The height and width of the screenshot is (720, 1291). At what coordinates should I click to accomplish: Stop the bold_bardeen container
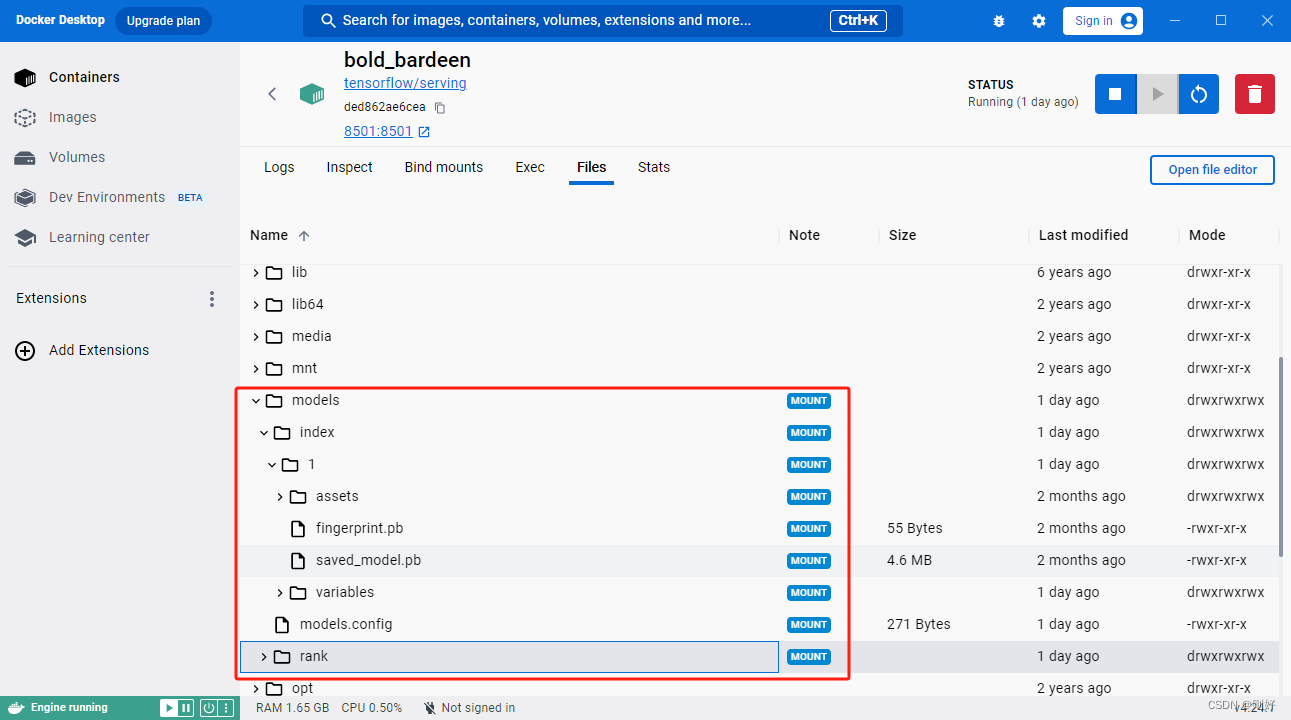1115,94
